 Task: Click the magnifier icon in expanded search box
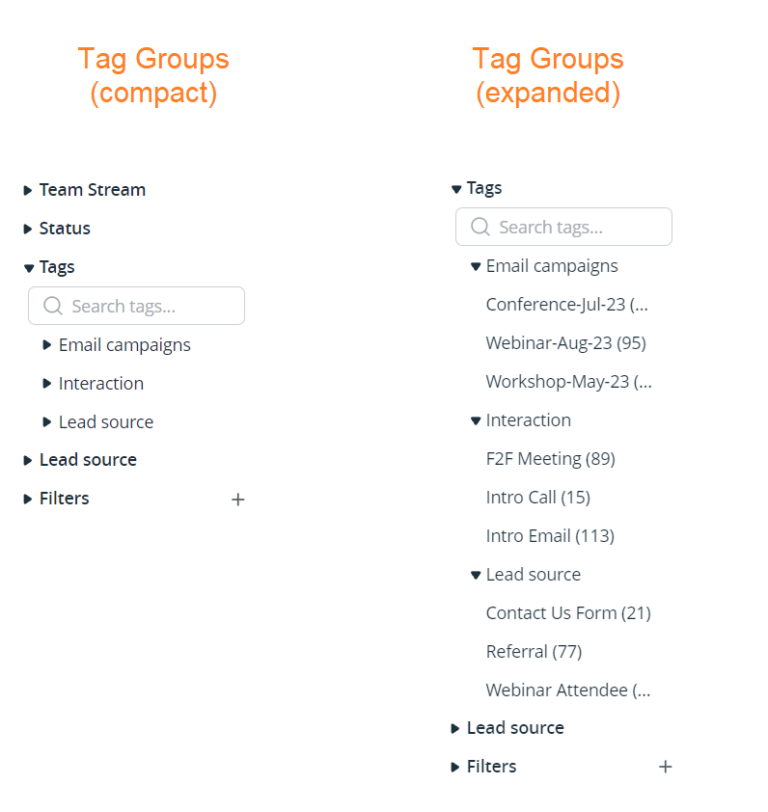click(480, 227)
